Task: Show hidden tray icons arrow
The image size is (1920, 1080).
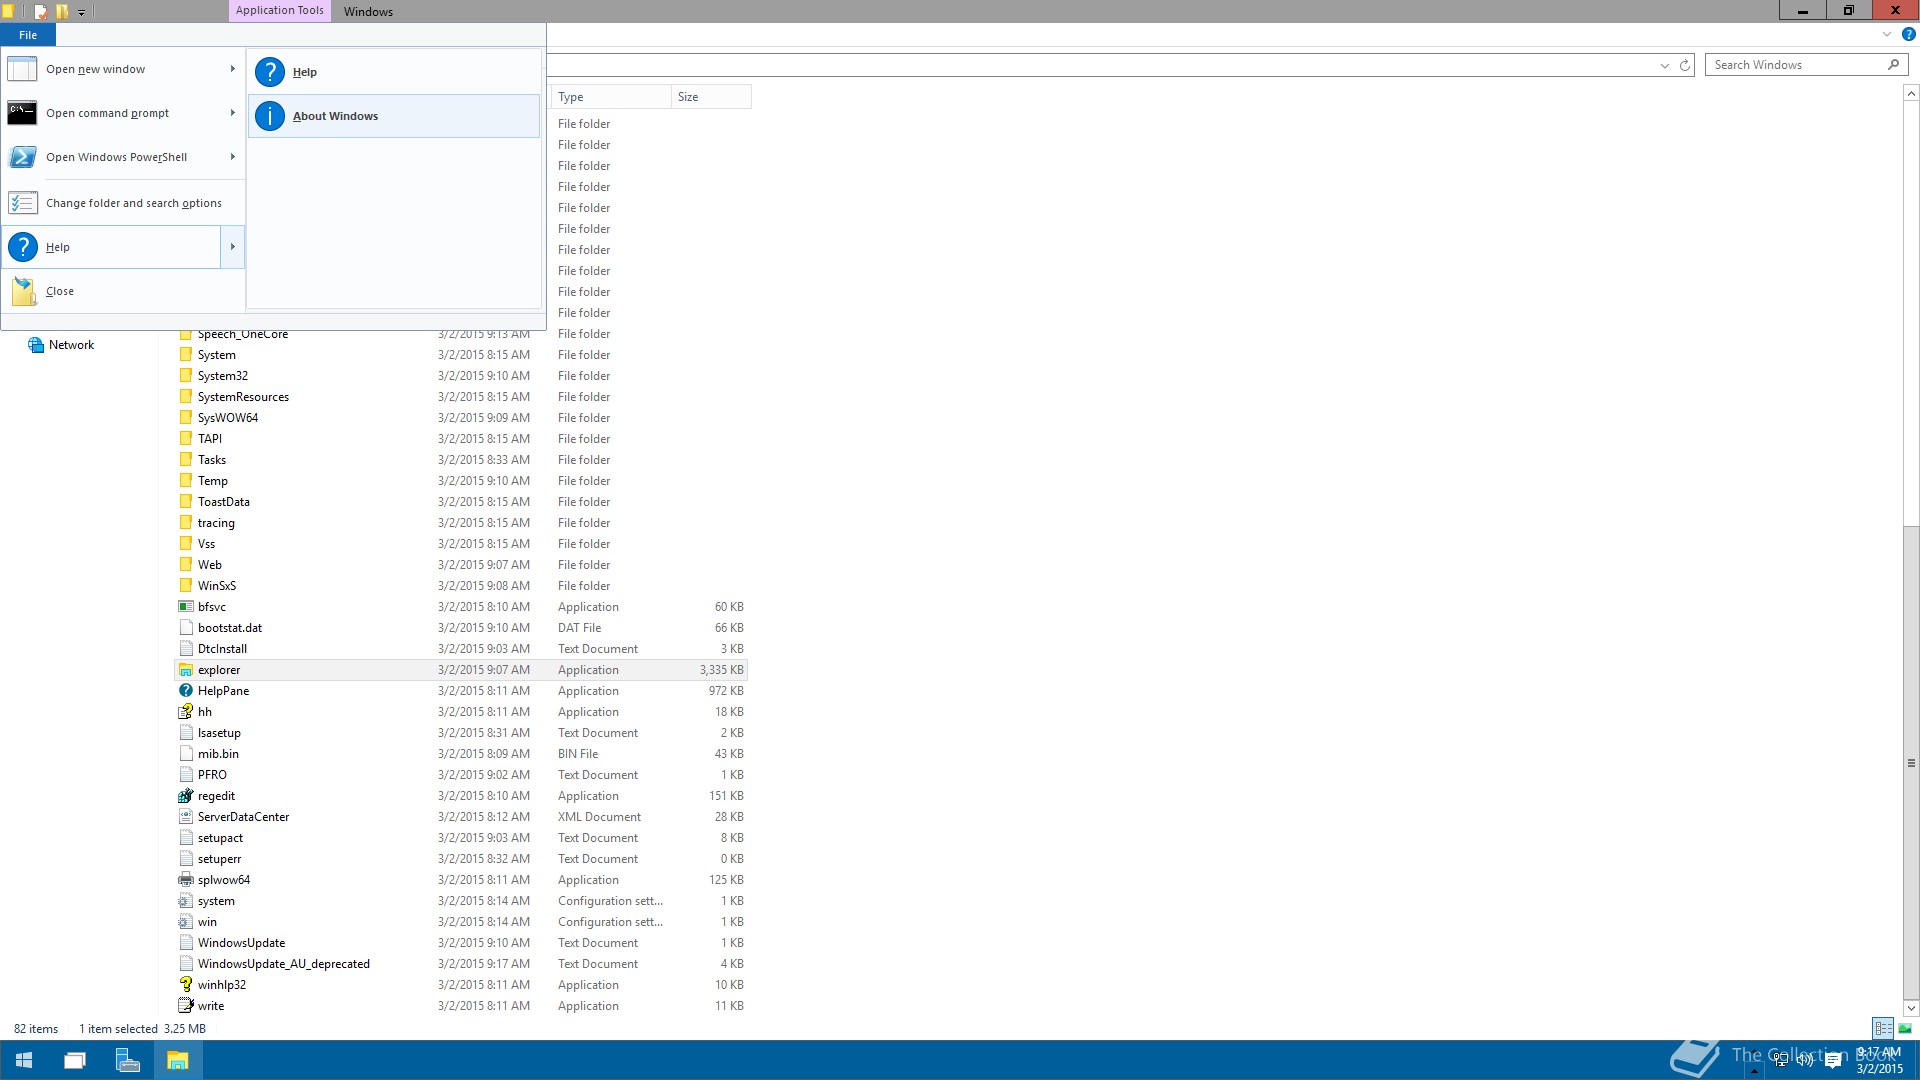Action: 1754,1069
